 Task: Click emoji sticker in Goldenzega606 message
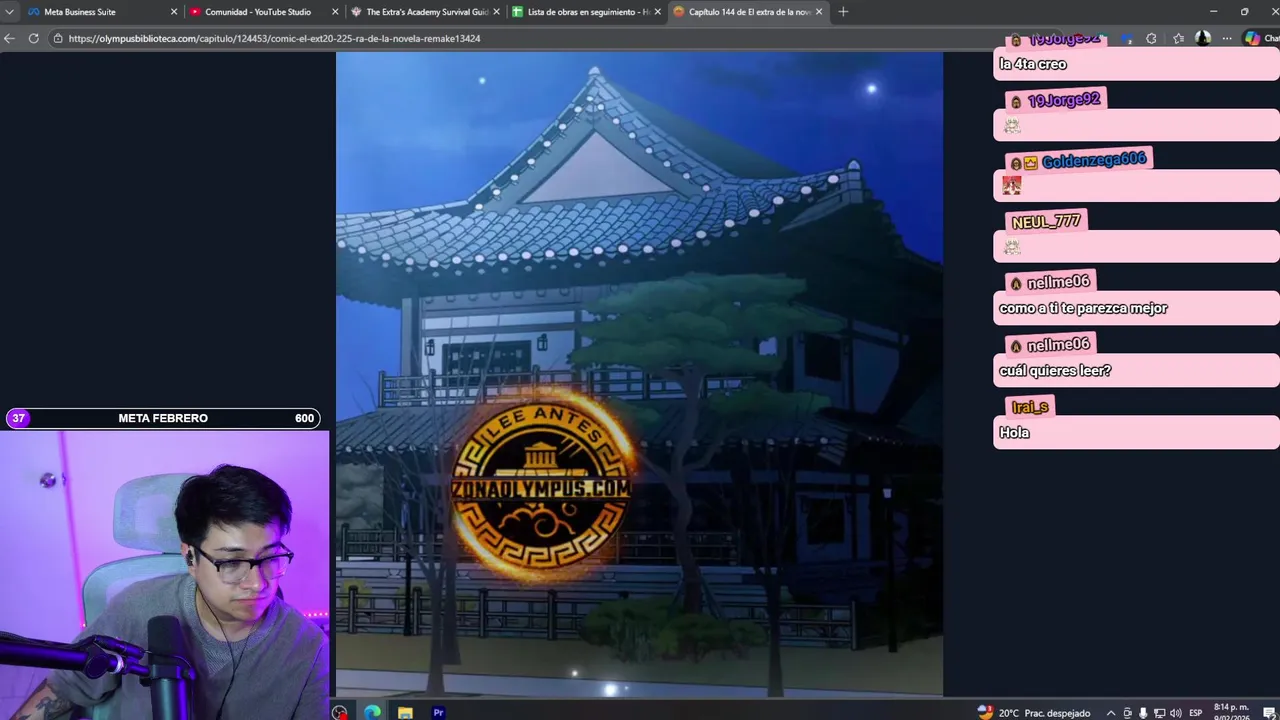point(1012,186)
